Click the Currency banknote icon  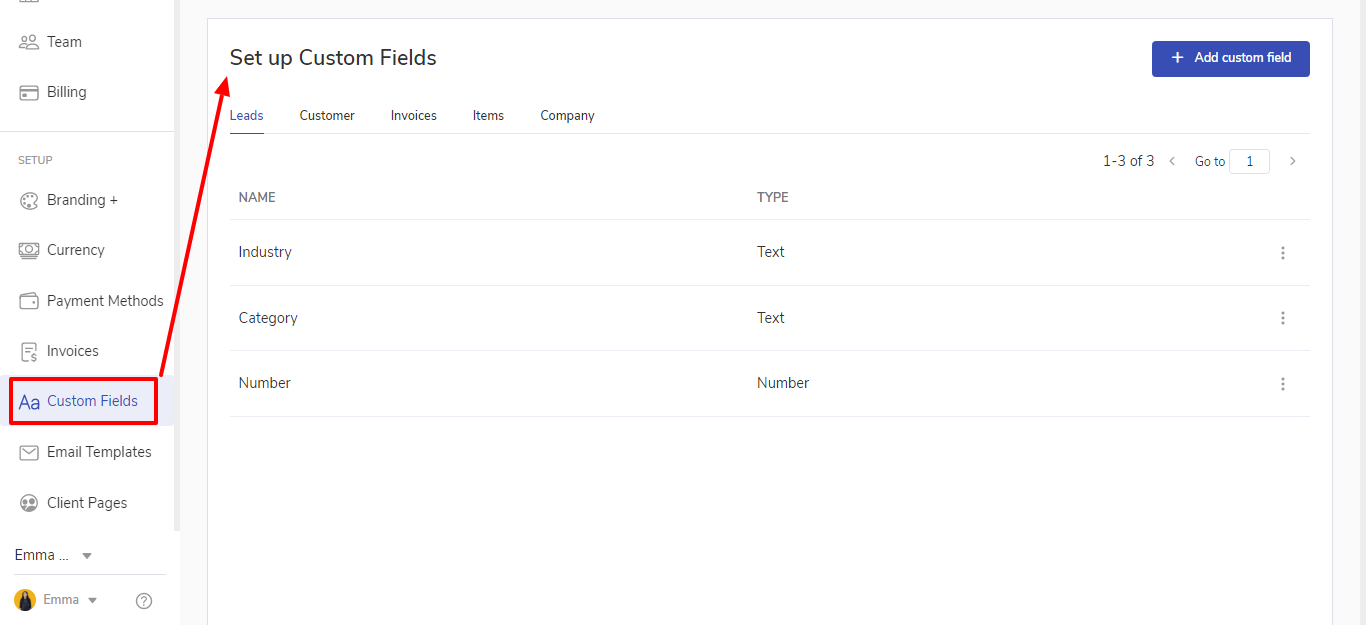(x=29, y=250)
